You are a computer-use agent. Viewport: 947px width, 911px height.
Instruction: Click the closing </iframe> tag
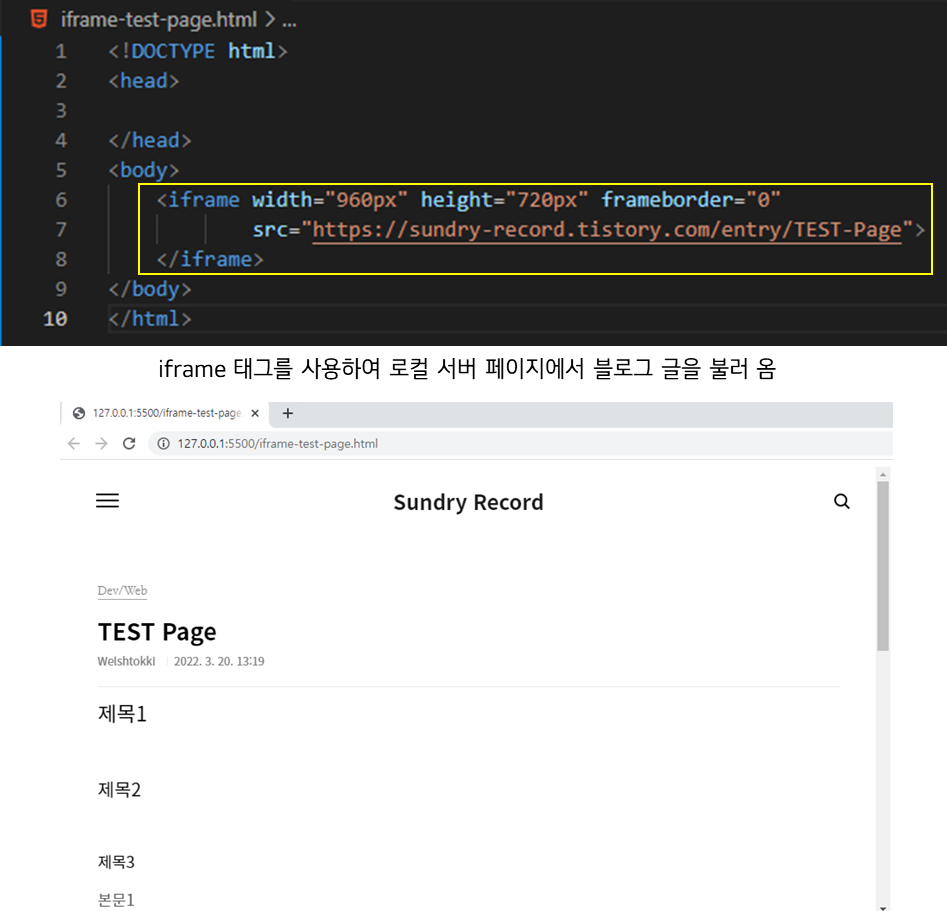[210, 260]
